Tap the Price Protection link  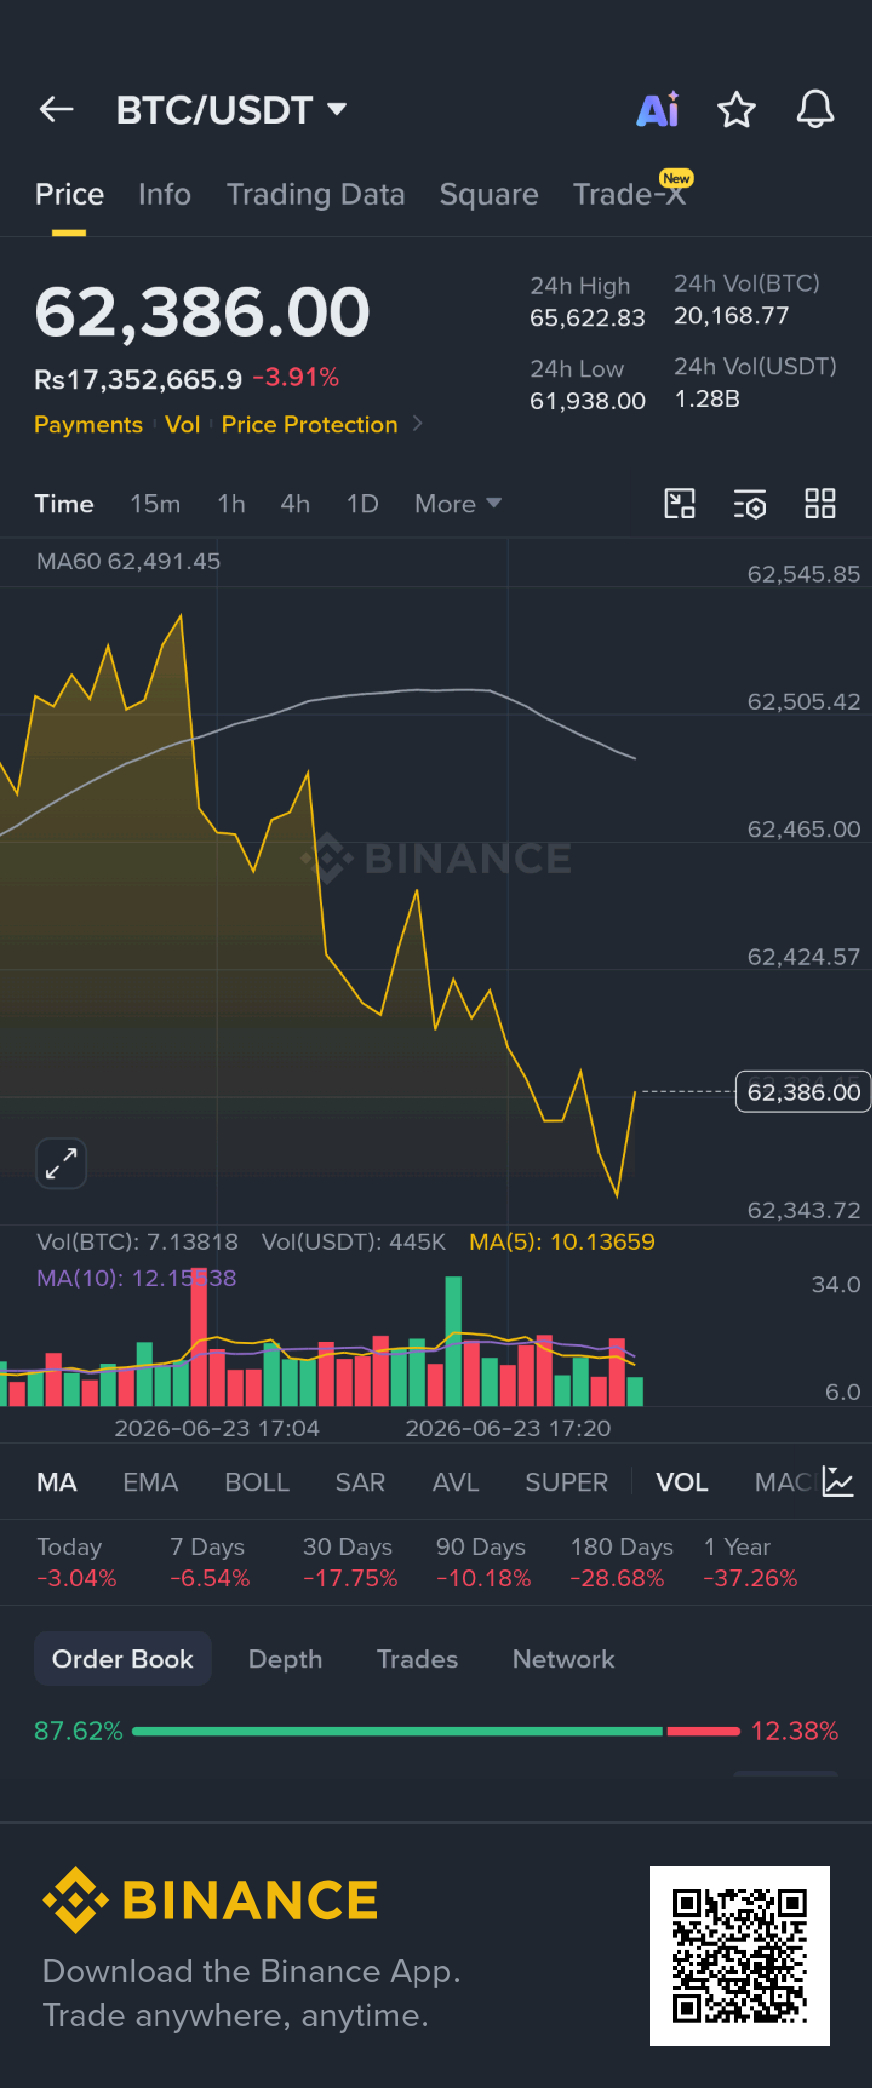click(309, 424)
